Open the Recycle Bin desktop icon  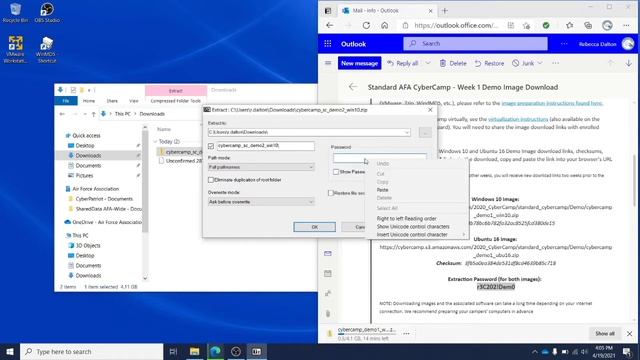coord(15,12)
